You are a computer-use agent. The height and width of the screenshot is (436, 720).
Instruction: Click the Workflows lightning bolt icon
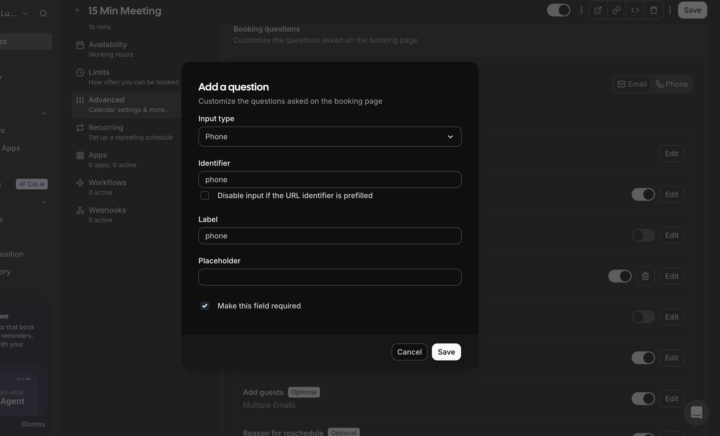tap(80, 183)
